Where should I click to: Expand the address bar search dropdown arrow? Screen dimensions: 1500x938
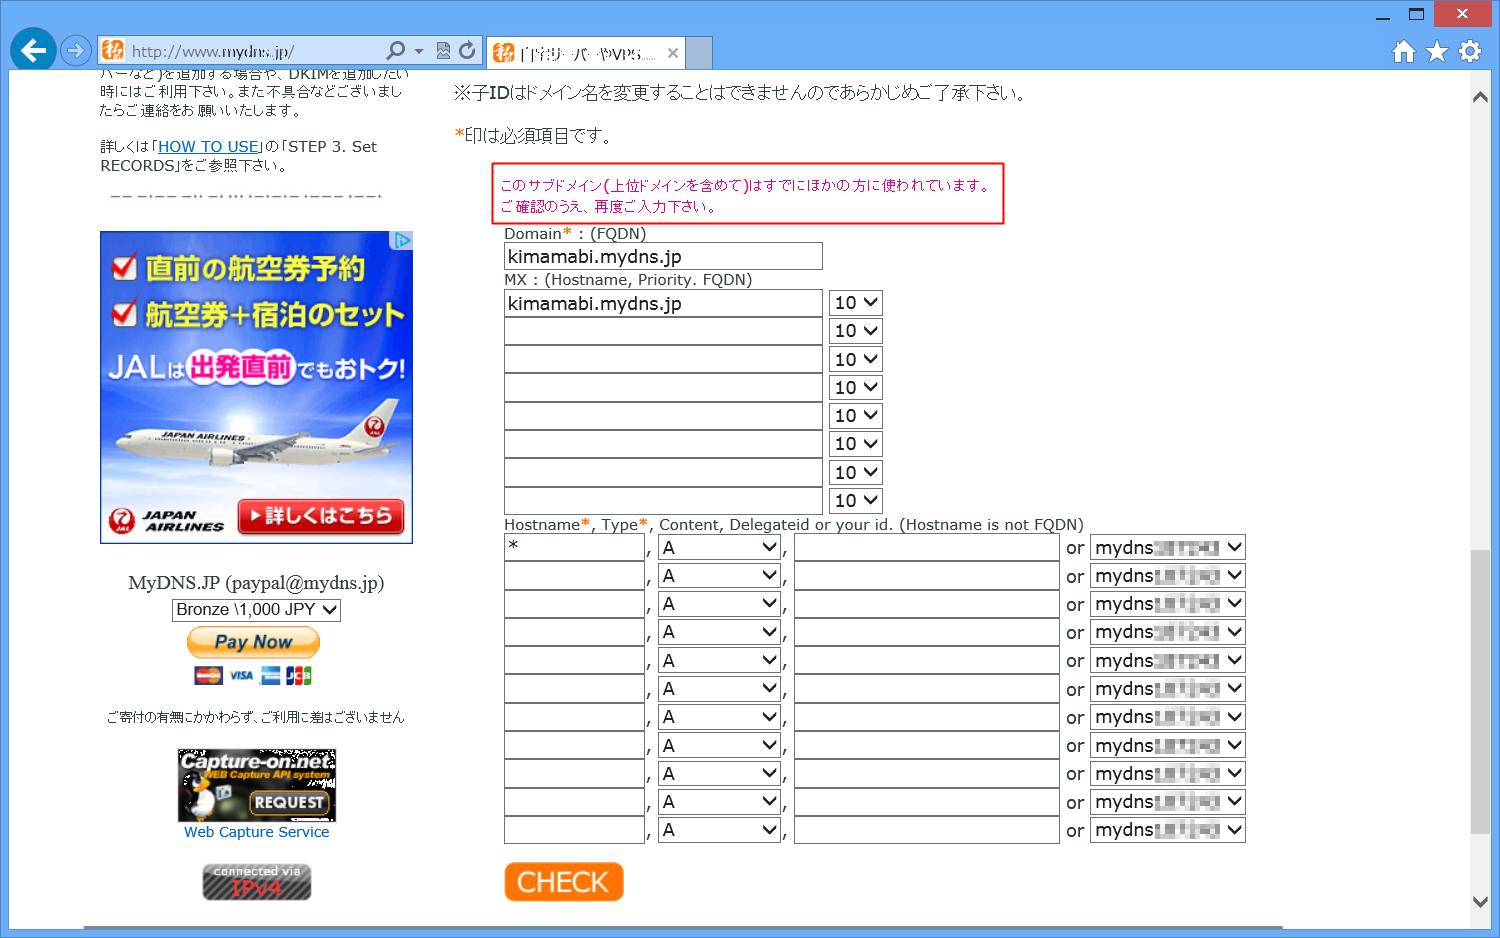[418, 49]
